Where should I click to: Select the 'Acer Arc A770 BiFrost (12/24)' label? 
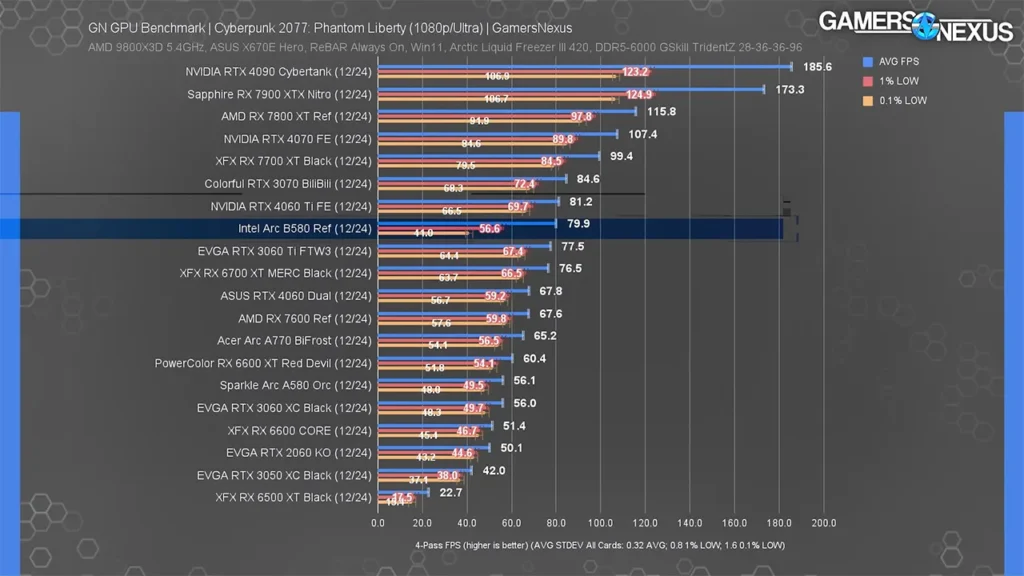(x=294, y=341)
